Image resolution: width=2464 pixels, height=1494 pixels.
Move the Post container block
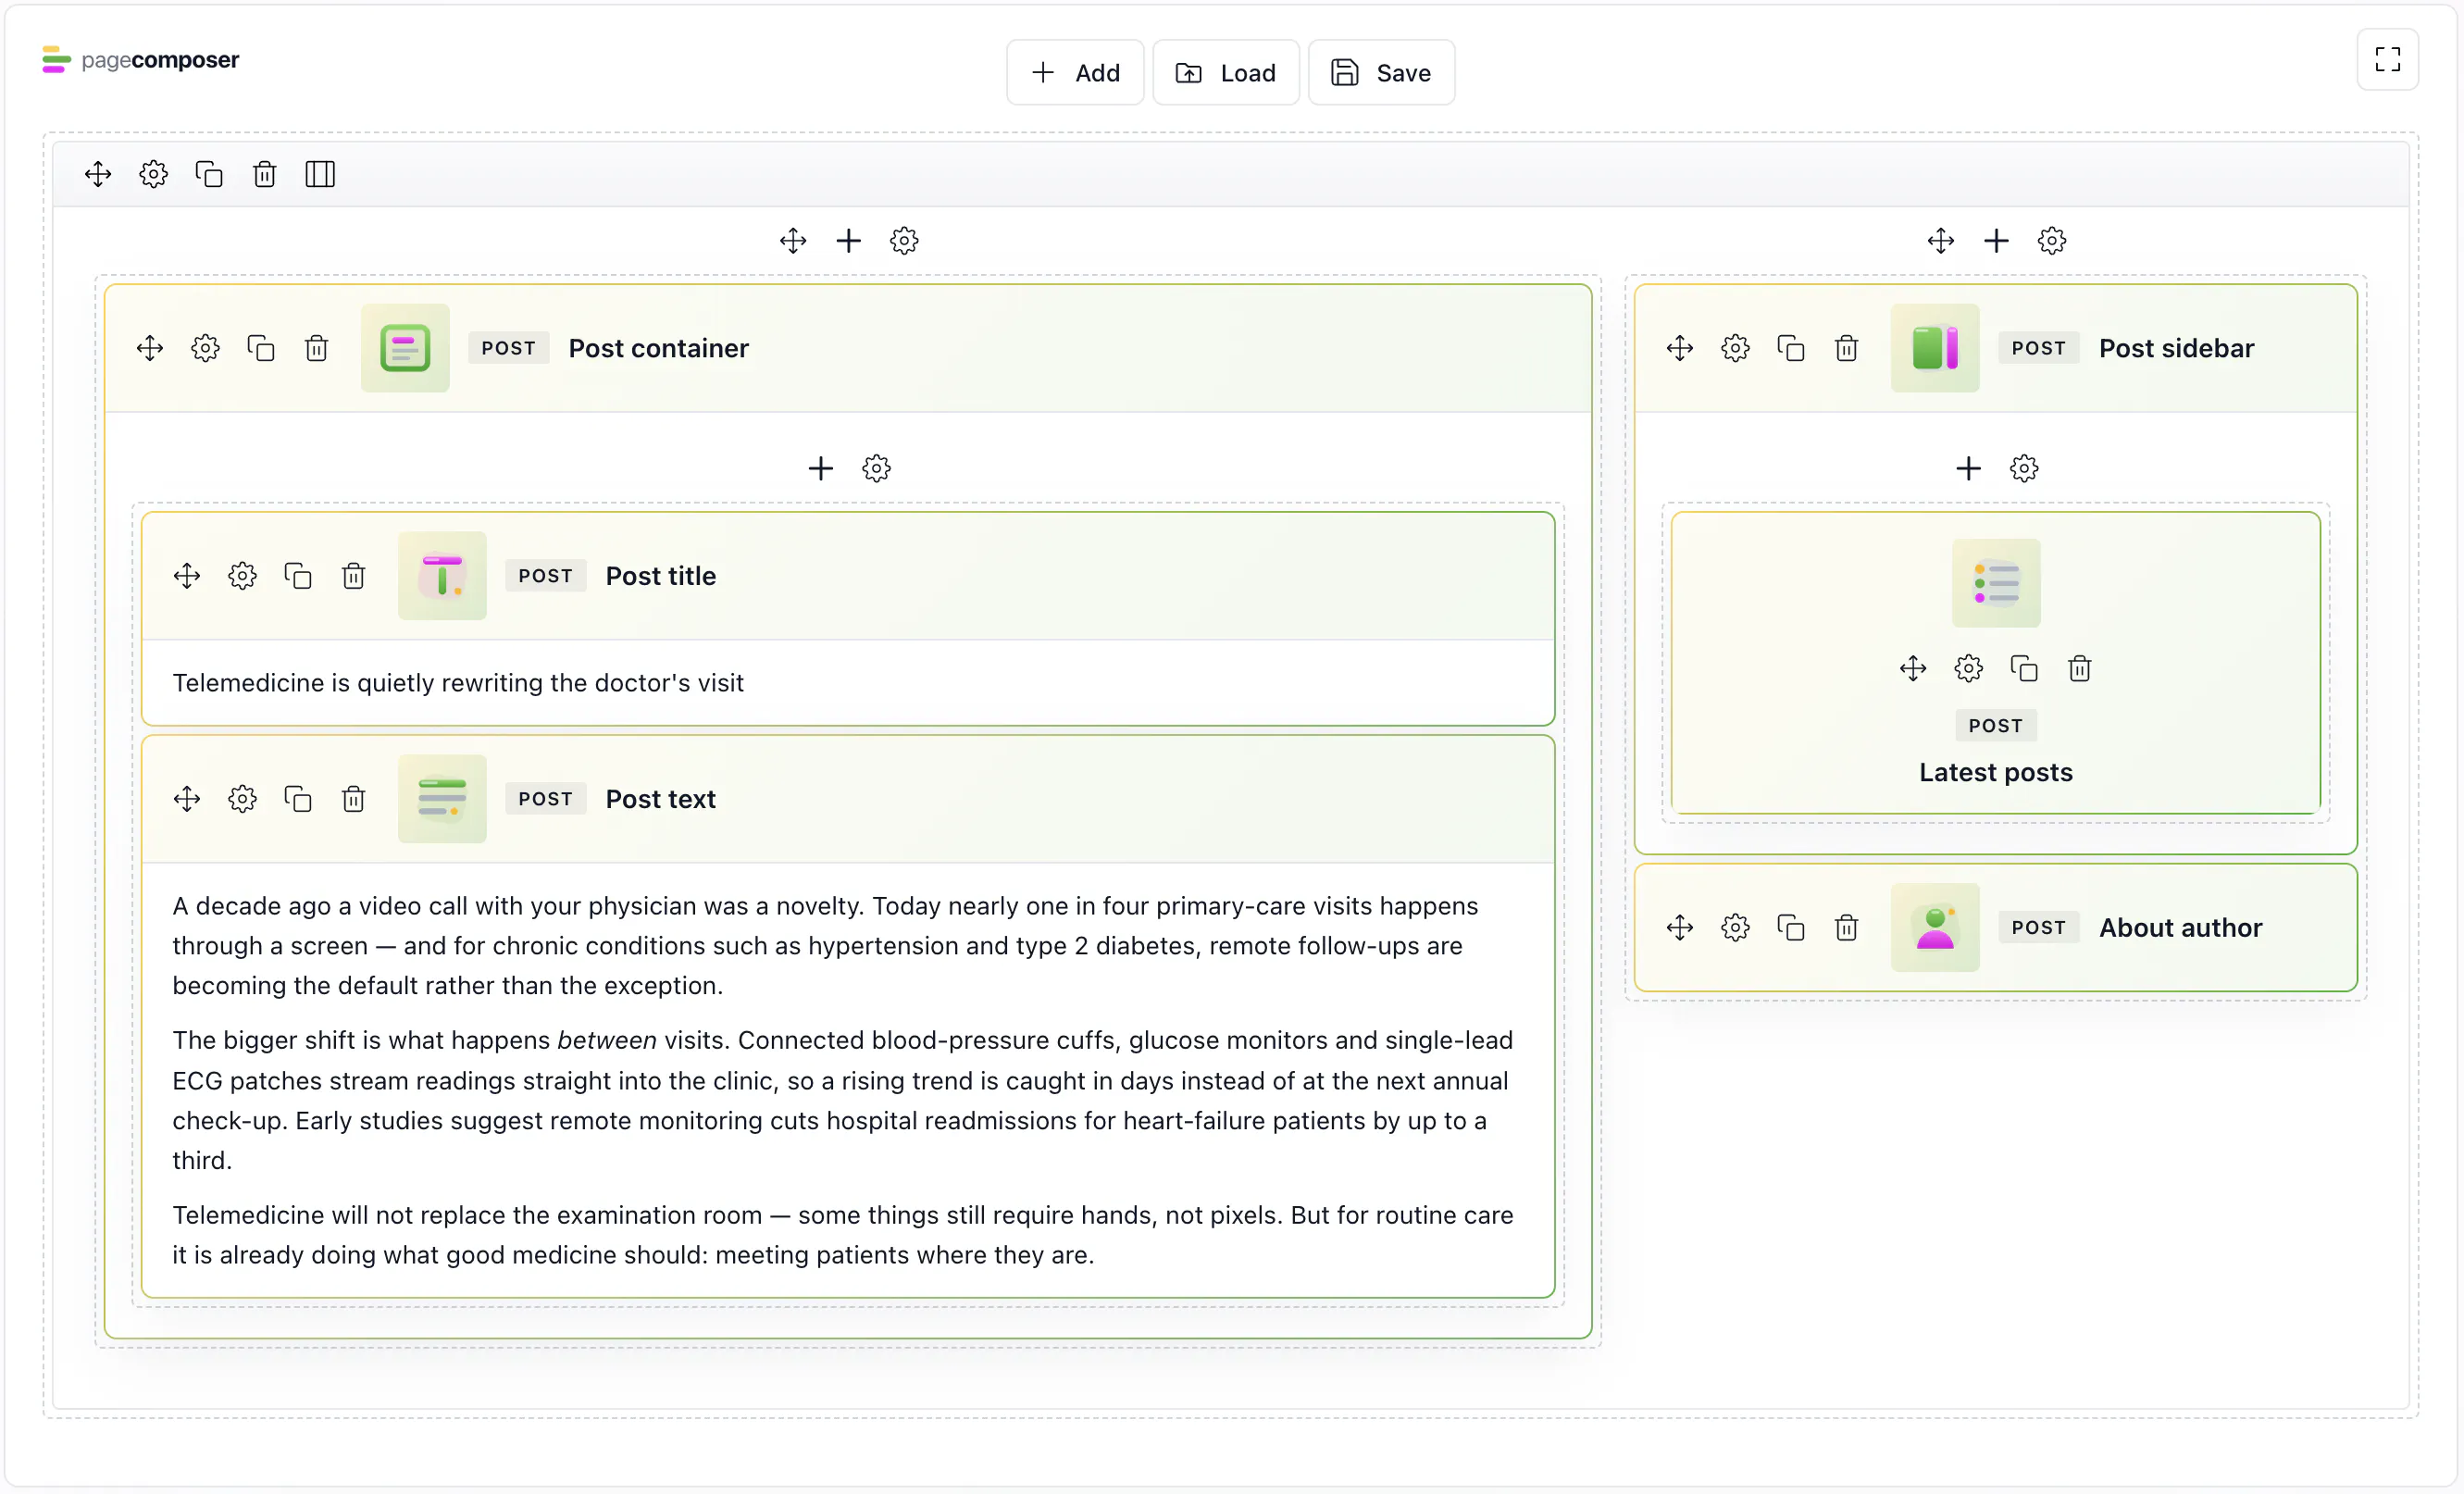tap(150, 348)
